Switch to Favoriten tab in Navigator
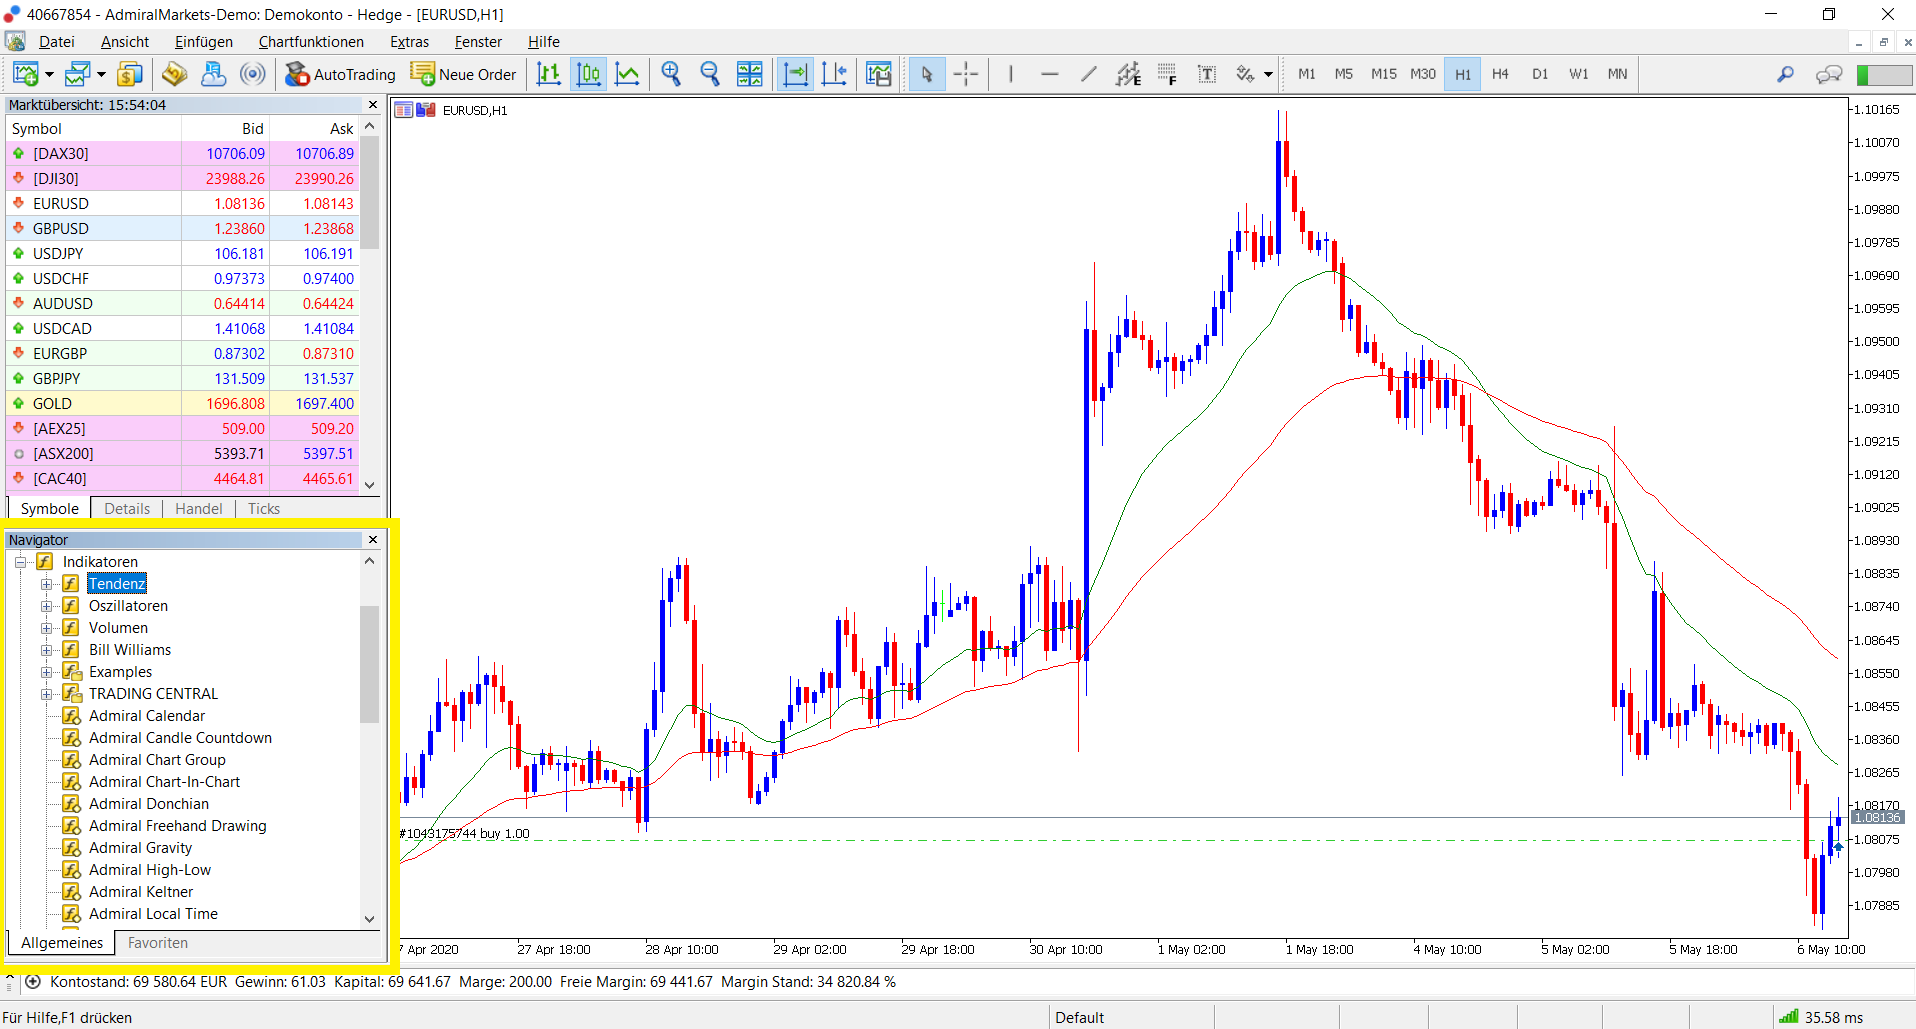Image resolution: width=1916 pixels, height=1029 pixels. (158, 943)
